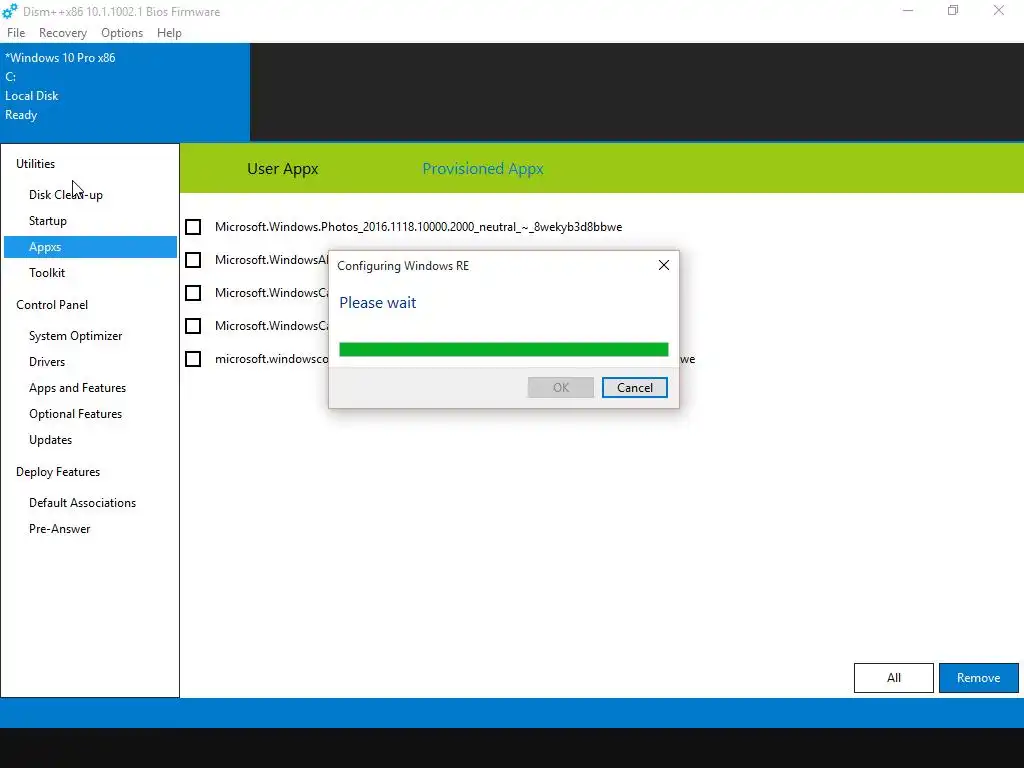Click Microsoft.Windows.Photos package name
Image resolution: width=1024 pixels, height=768 pixels.
[x=418, y=227]
